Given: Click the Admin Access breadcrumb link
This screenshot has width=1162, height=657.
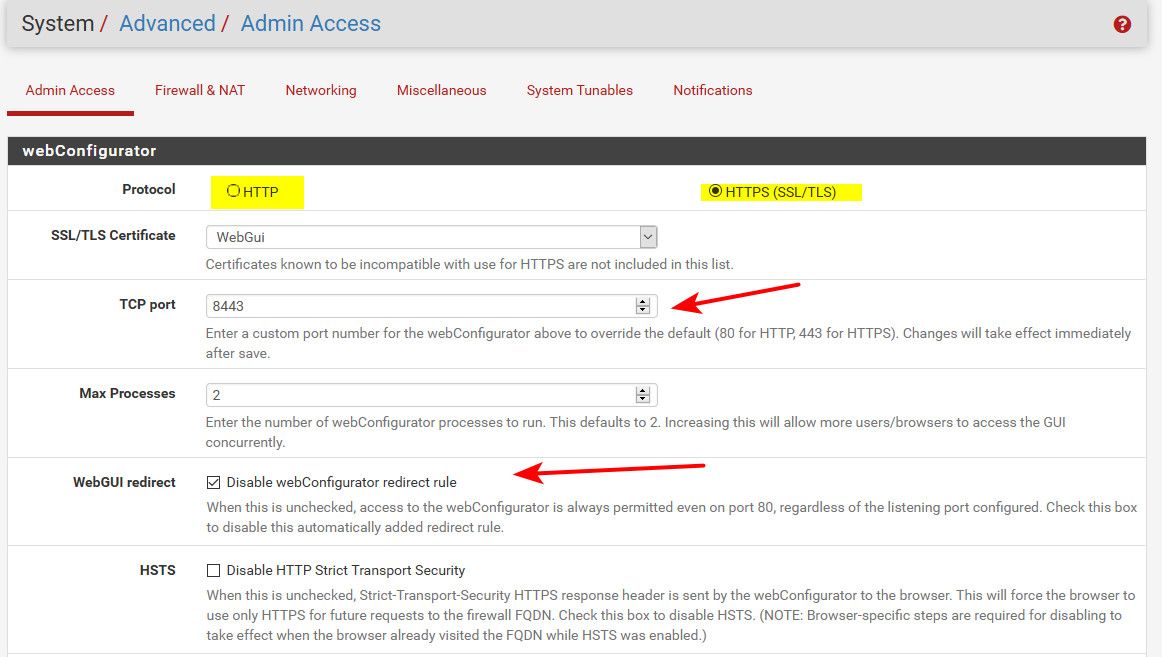Looking at the screenshot, I should point(311,24).
